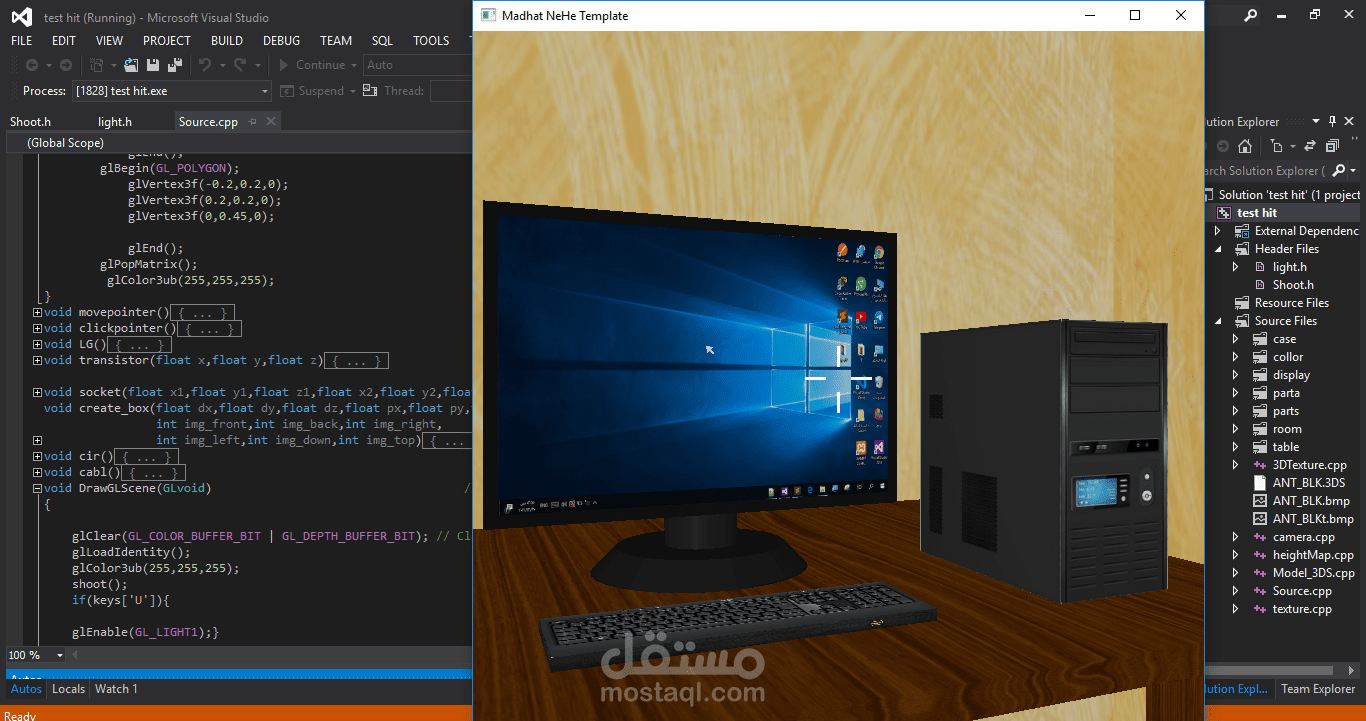Switch to the Shoot.h editor tab
This screenshot has width=1366, height=721.
pyautogui.click(x=31, y=122)
